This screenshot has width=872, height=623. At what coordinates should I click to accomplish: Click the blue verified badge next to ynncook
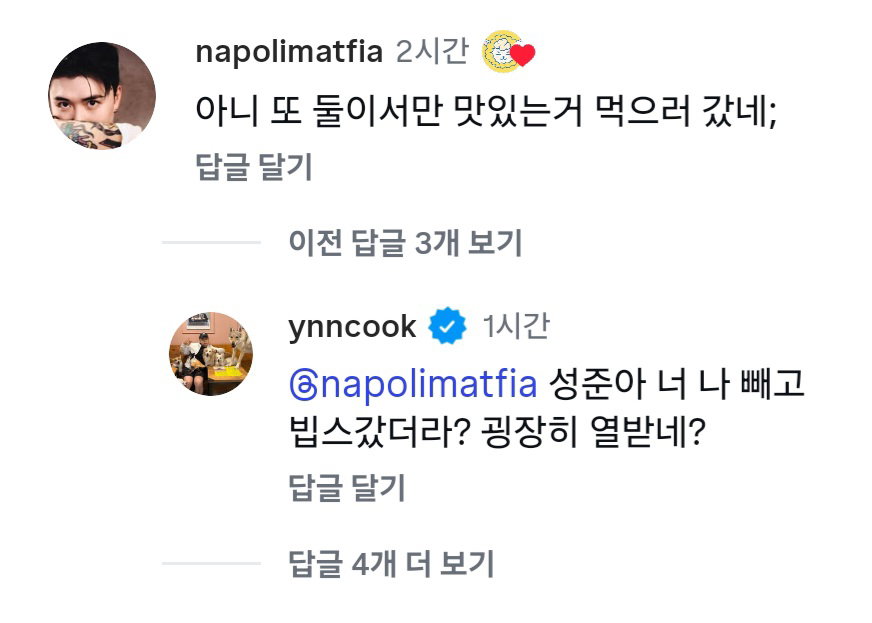[x=447, y=326]
